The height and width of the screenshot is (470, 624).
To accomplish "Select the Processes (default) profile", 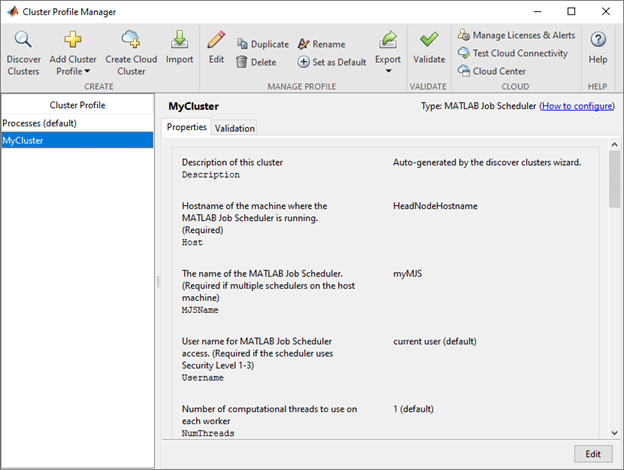I will pyautogui.click(x=39, y=123).
